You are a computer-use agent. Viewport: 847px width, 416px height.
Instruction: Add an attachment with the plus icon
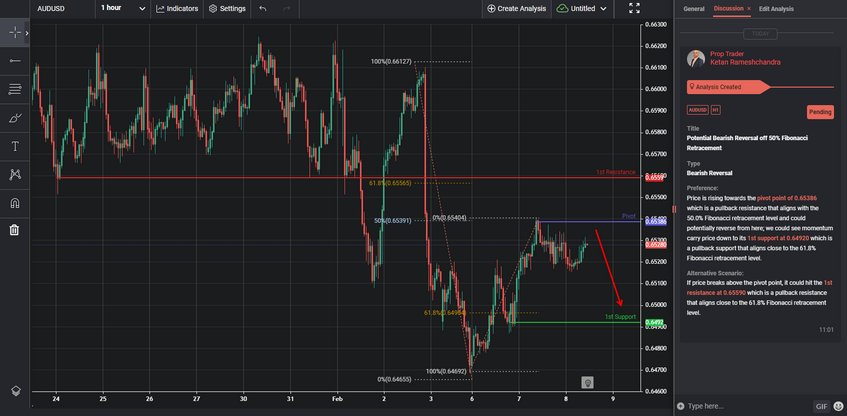tap(680, 406)
